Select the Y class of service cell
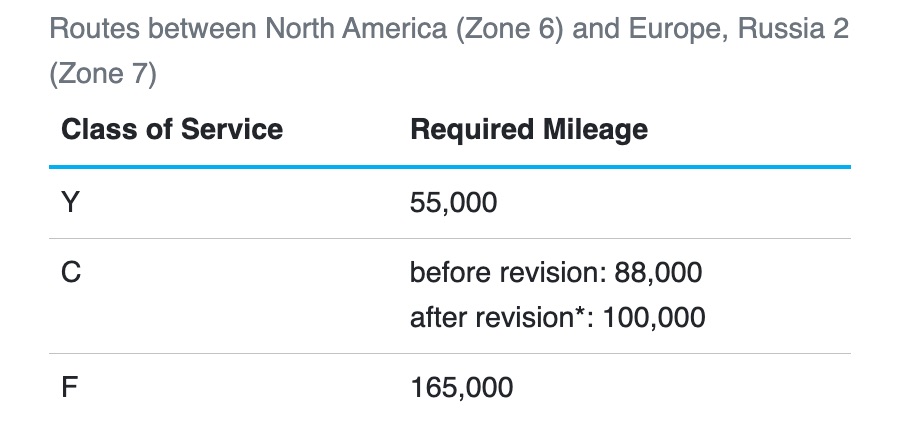 point(70,203)
